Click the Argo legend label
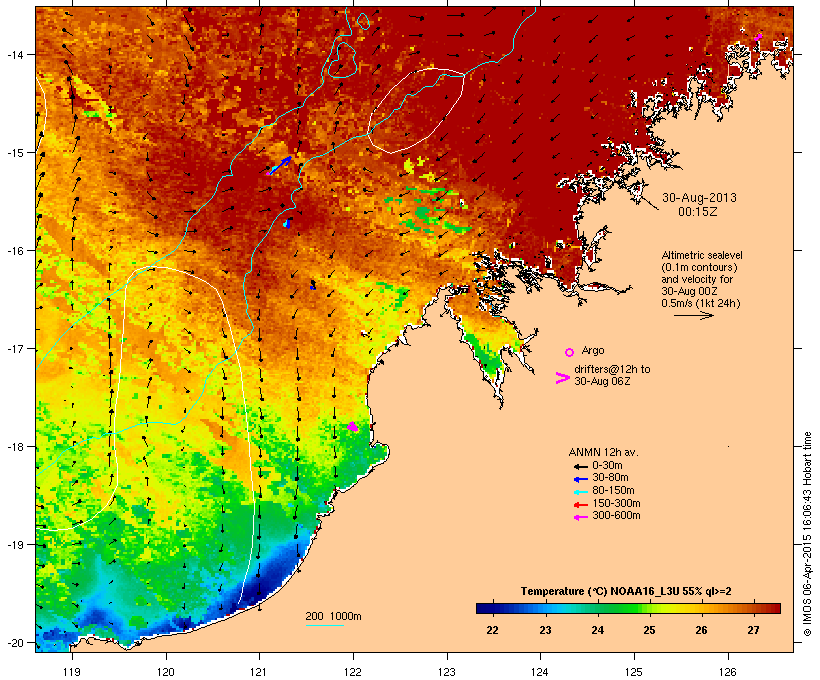The width and height of the screenshot is (820, 680). point(593,350)
